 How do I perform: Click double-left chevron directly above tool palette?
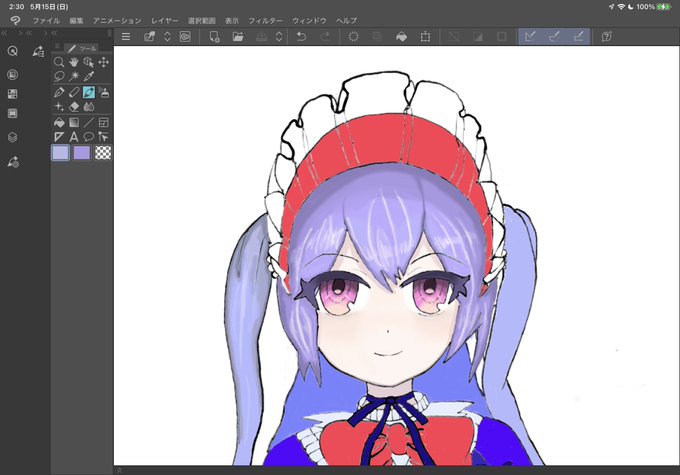click(54, 33)
